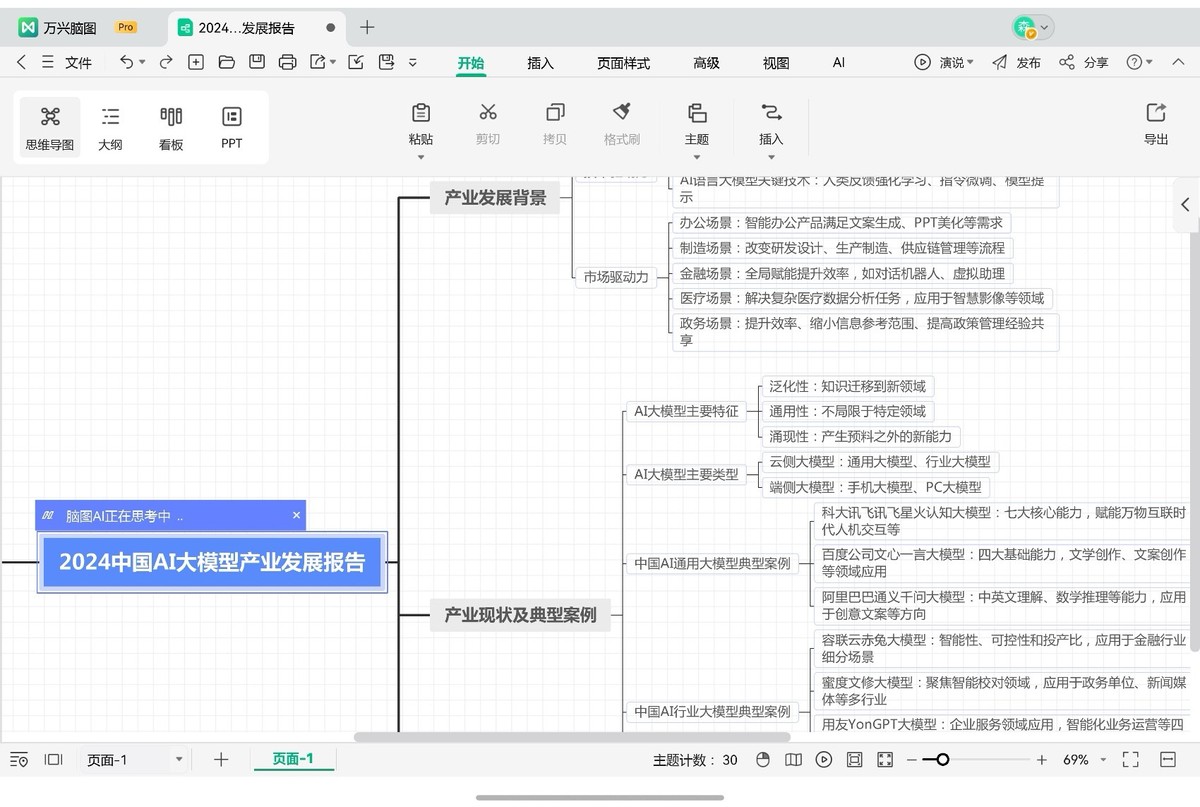Toggle page panel icon in bottom bar
Image resolution: width=1200 pixels, height=807 pixels.
53,760
